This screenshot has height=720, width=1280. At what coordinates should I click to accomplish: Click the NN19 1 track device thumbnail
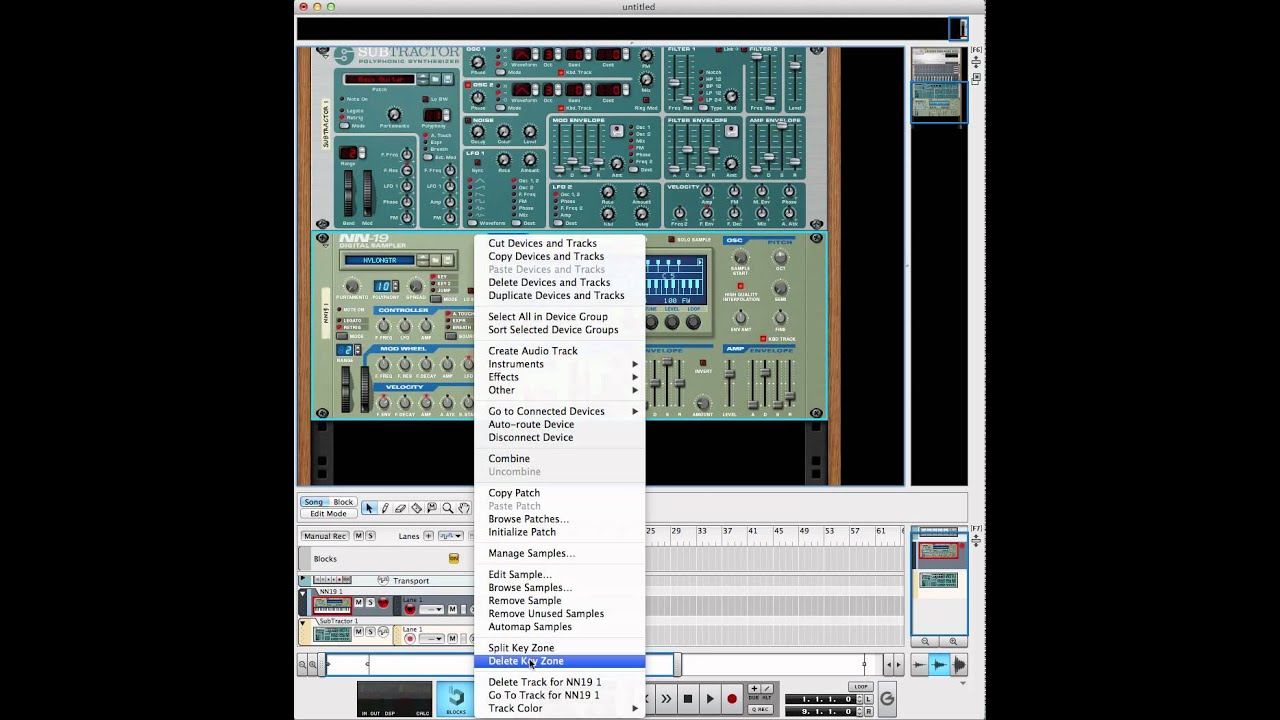coord(332,605)
